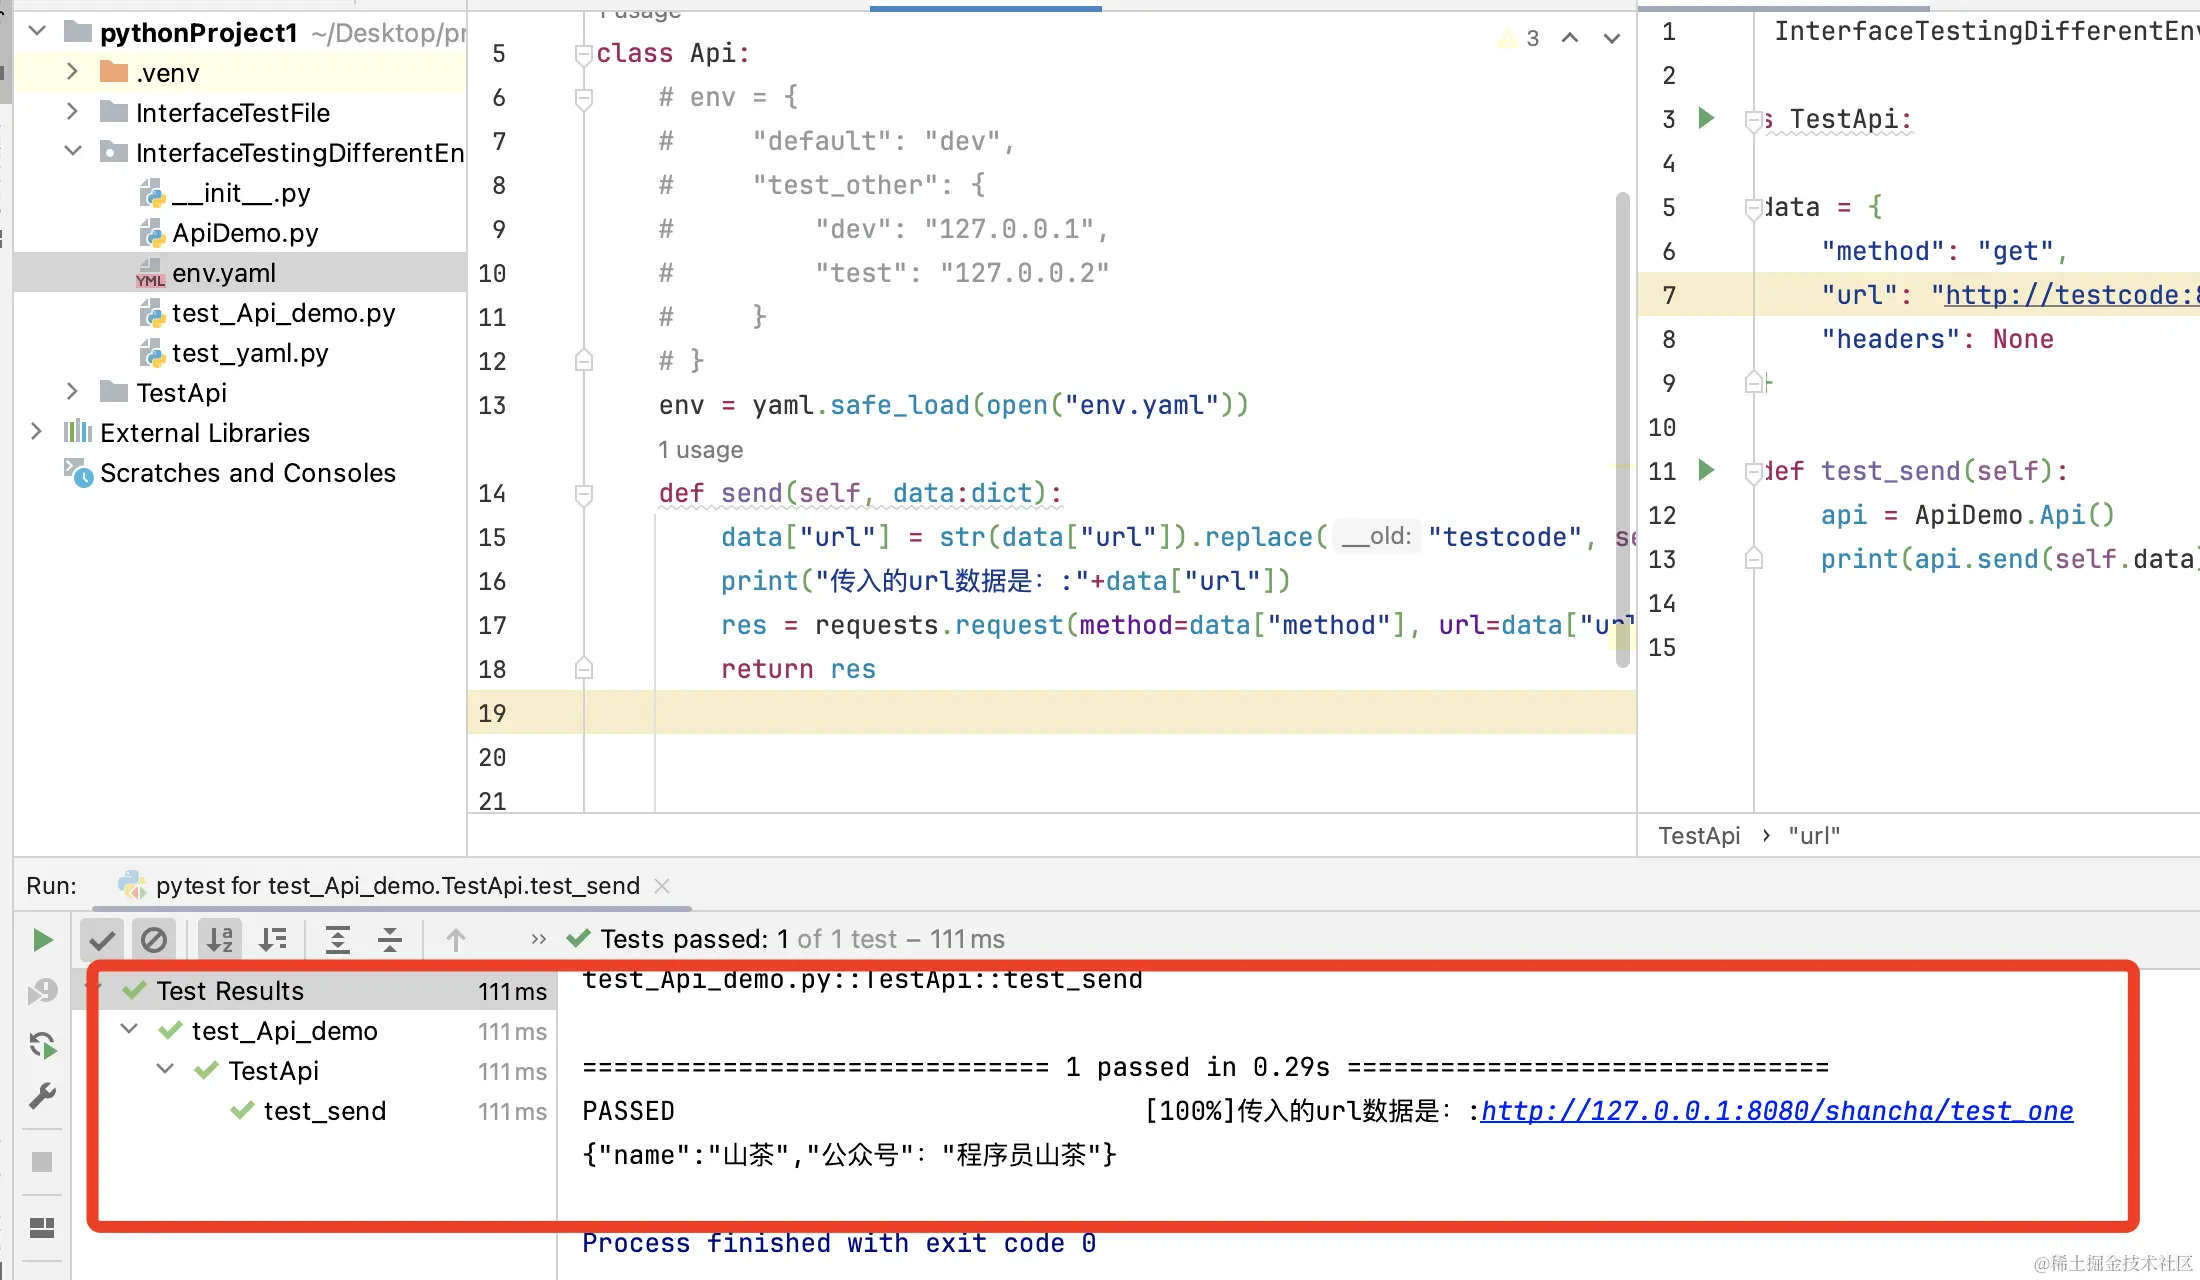This screenshot has height=1280, width=2200.
Task: Collapse test_Api_demo node in test results
Action: 129,1030
